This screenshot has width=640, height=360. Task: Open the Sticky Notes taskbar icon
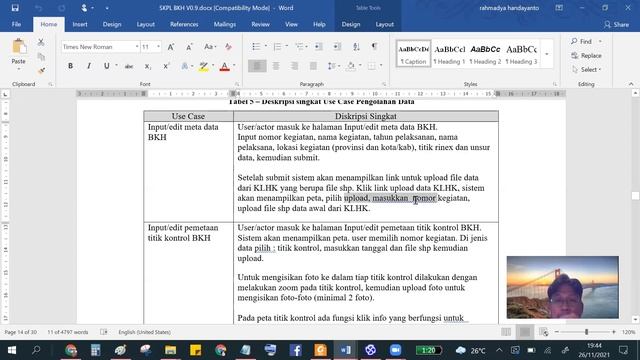point(196,350)
